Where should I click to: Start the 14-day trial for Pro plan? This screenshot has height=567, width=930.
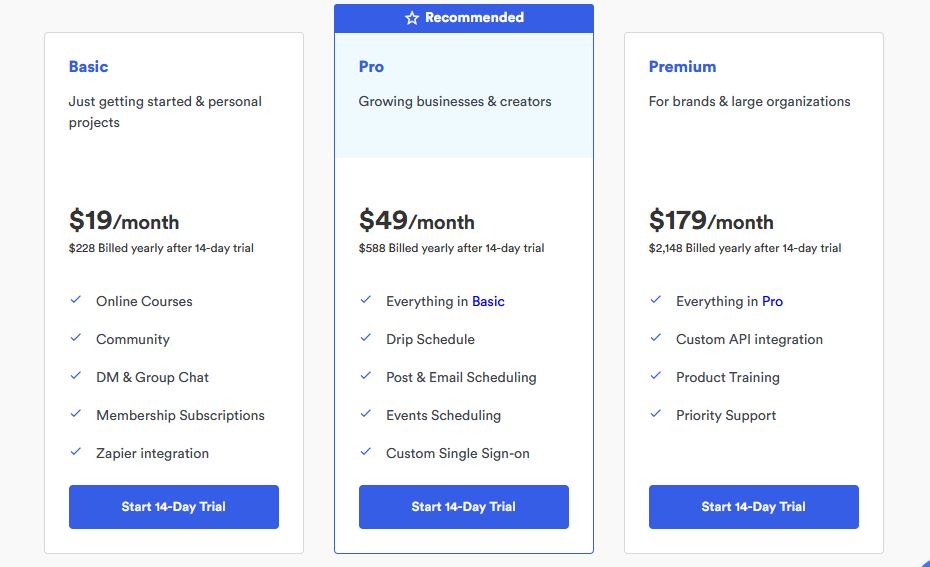tap(464, 507)
